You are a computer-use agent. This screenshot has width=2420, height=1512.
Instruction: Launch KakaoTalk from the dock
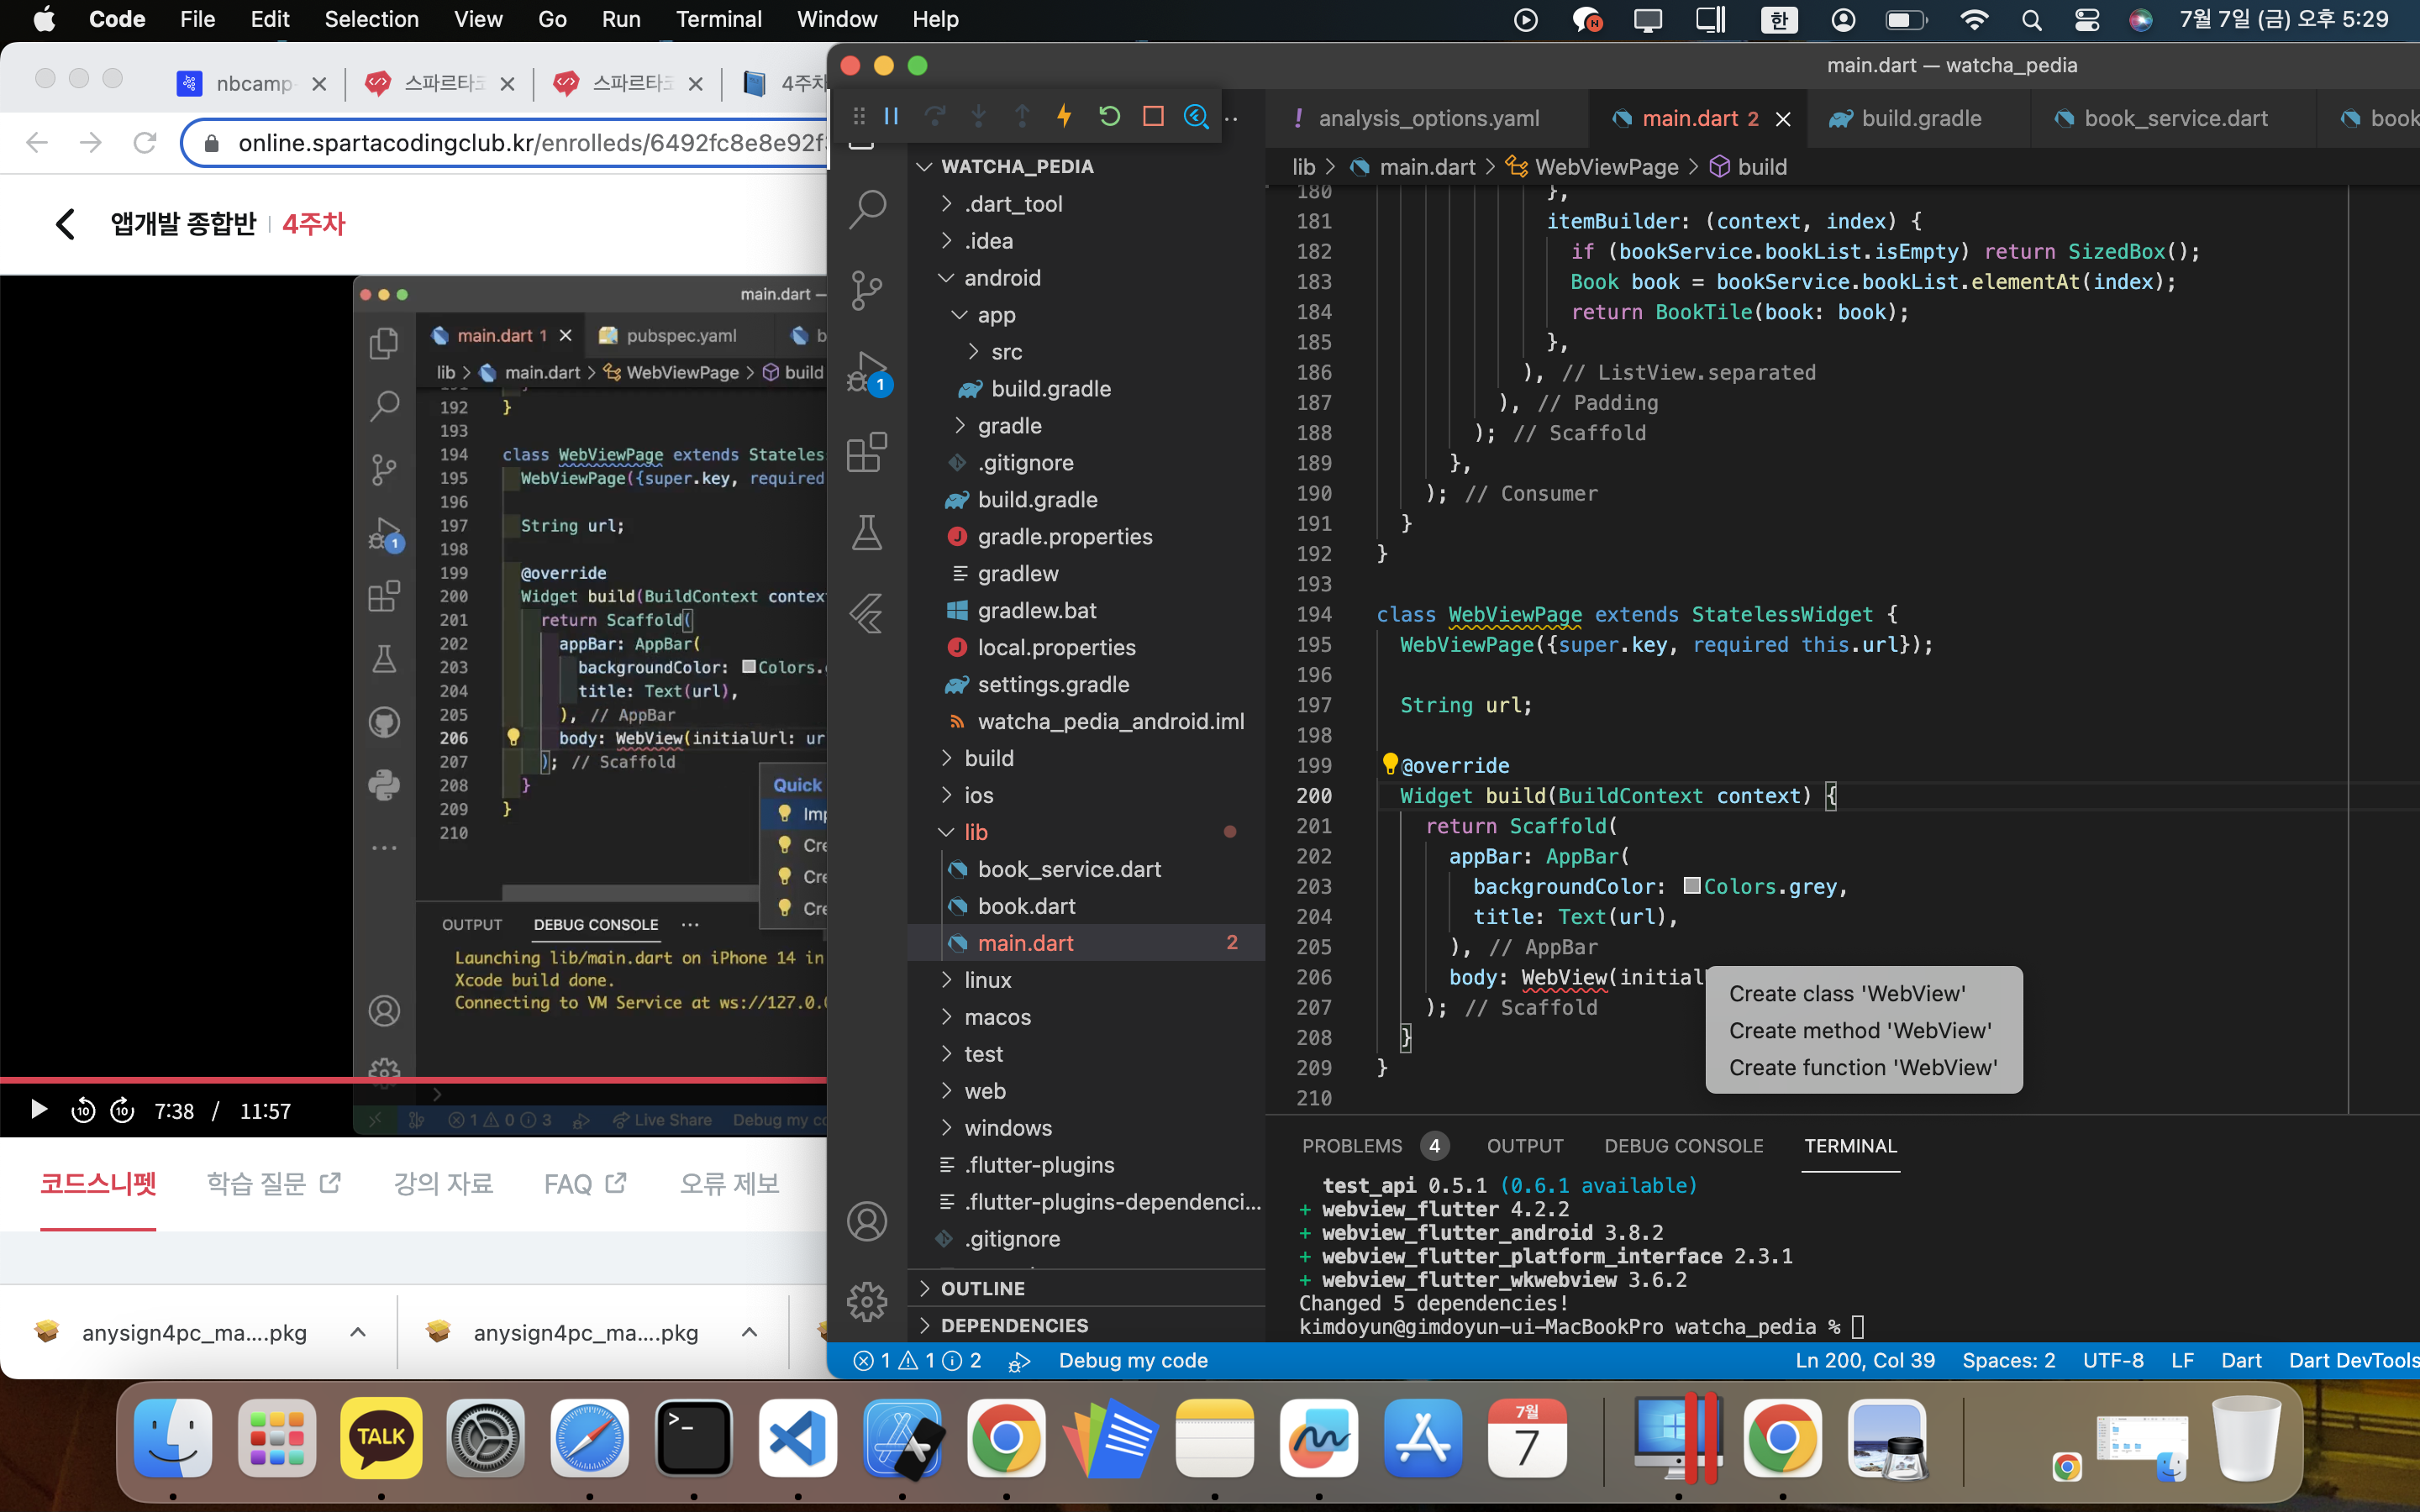point(381,1439)
